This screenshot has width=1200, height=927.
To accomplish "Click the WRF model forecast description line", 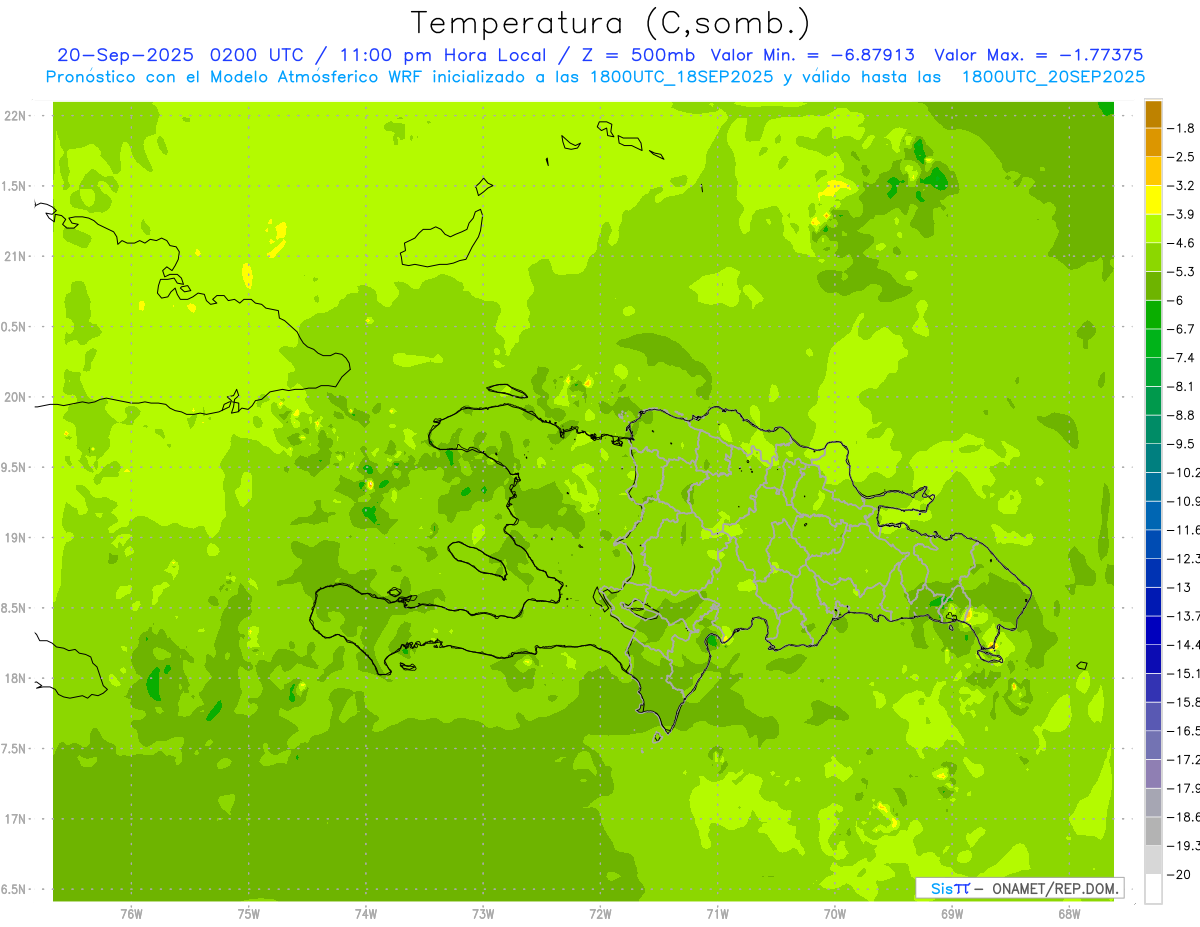I will pos(595,76).
